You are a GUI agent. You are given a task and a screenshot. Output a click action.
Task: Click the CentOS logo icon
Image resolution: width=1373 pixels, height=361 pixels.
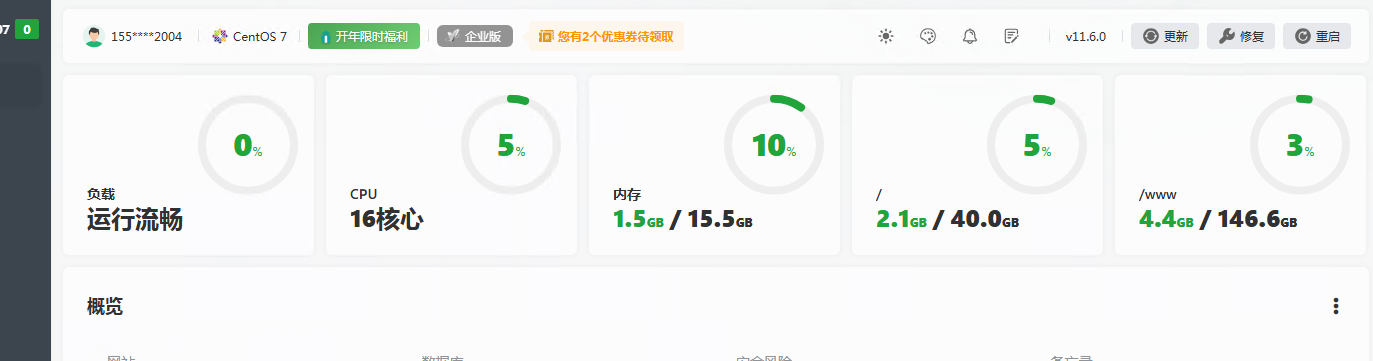220,37
